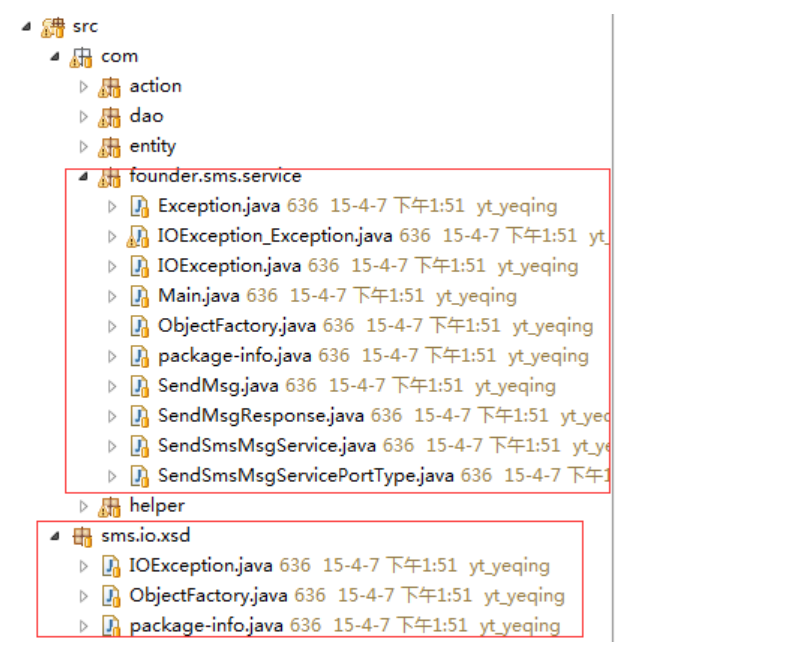Select IOException.java name in founder.sms.service
Image resolution: width=791 pixels, height=652 pixels.
click(230, 266)
